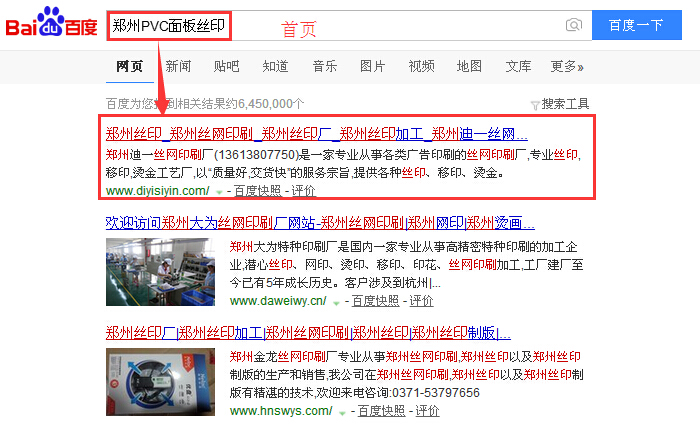
Task: Expand the 更多» menu
Action: click(567, 67)
